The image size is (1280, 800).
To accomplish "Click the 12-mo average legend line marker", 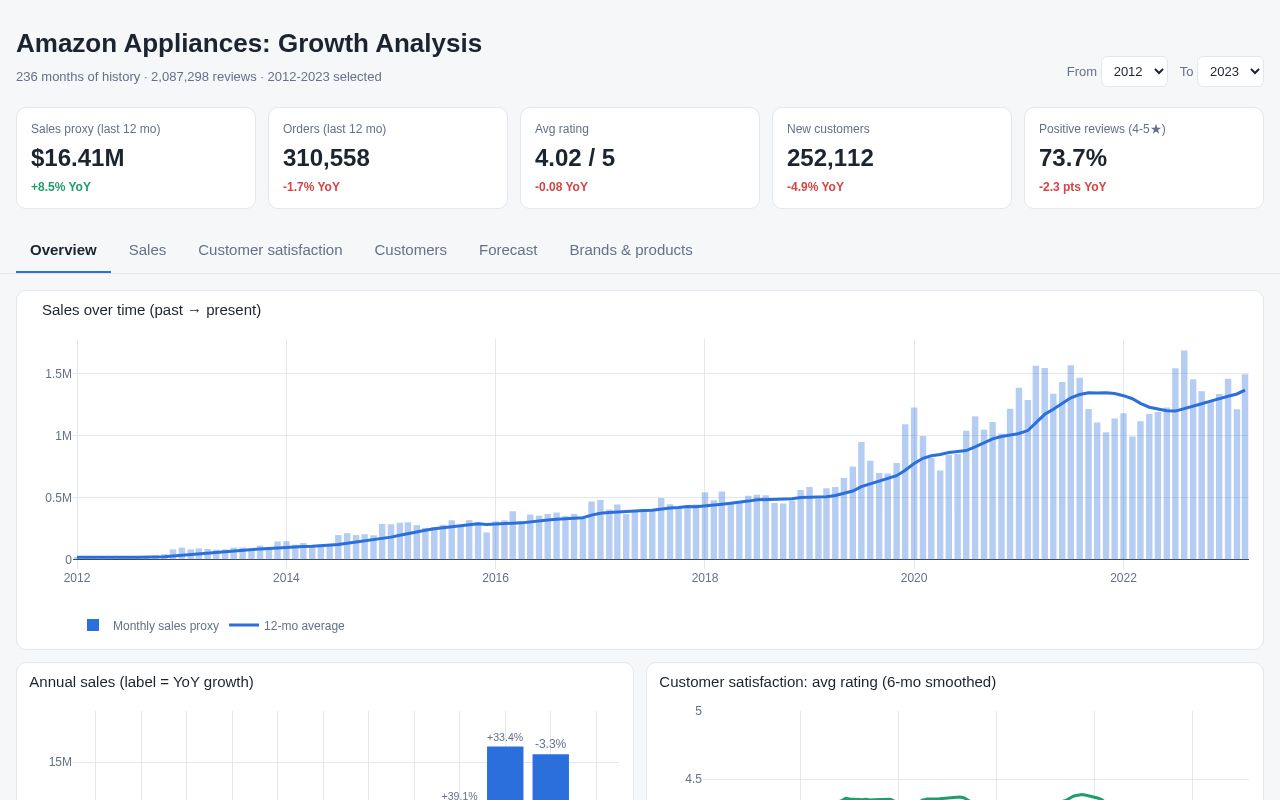I will (244, 625).
